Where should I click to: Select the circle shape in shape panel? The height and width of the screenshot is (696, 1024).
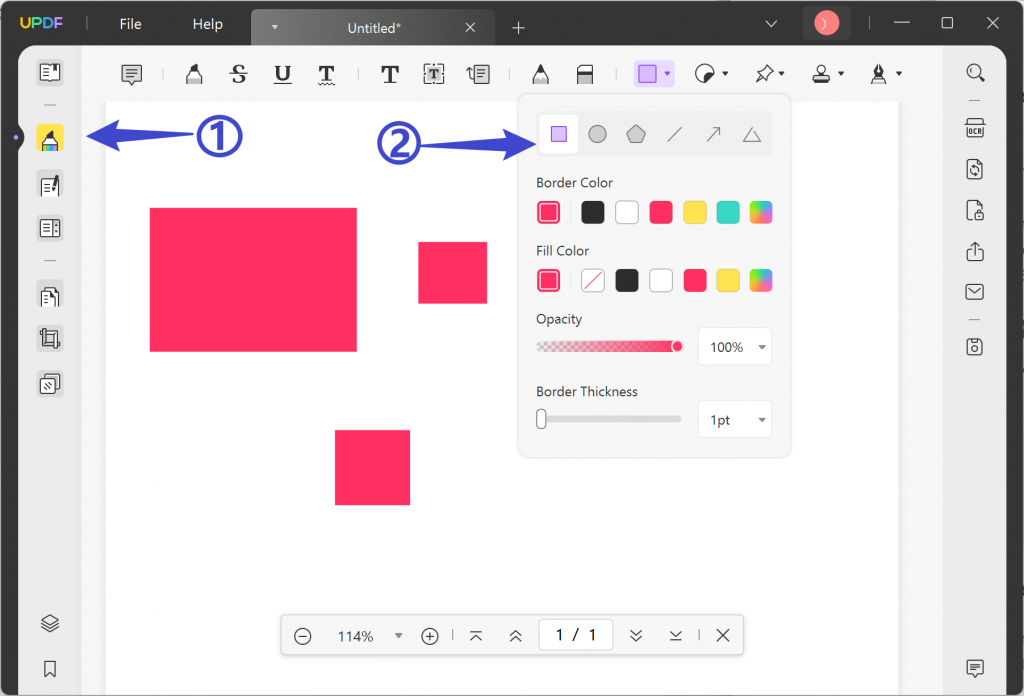coord(597,133)
